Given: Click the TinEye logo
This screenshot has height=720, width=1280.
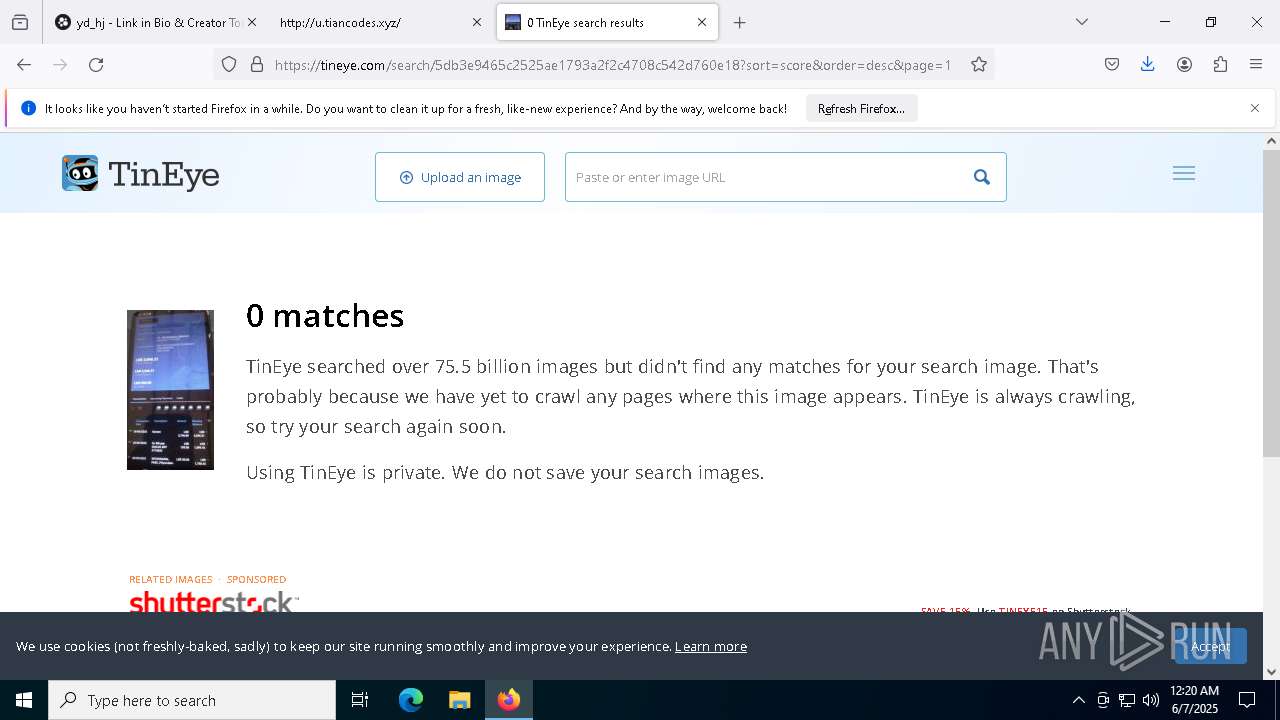Looking at the screenshot, I should point(140,174).
